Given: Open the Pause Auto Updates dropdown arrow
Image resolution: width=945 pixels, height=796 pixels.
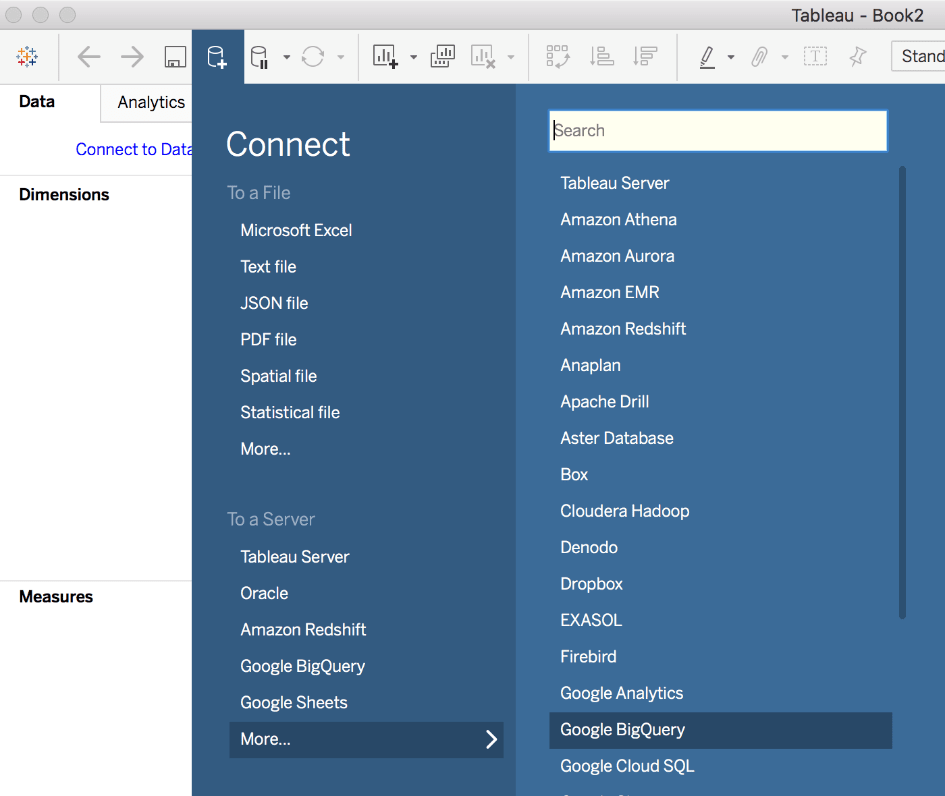Looking at the screenshot, I should coord(287,58).
